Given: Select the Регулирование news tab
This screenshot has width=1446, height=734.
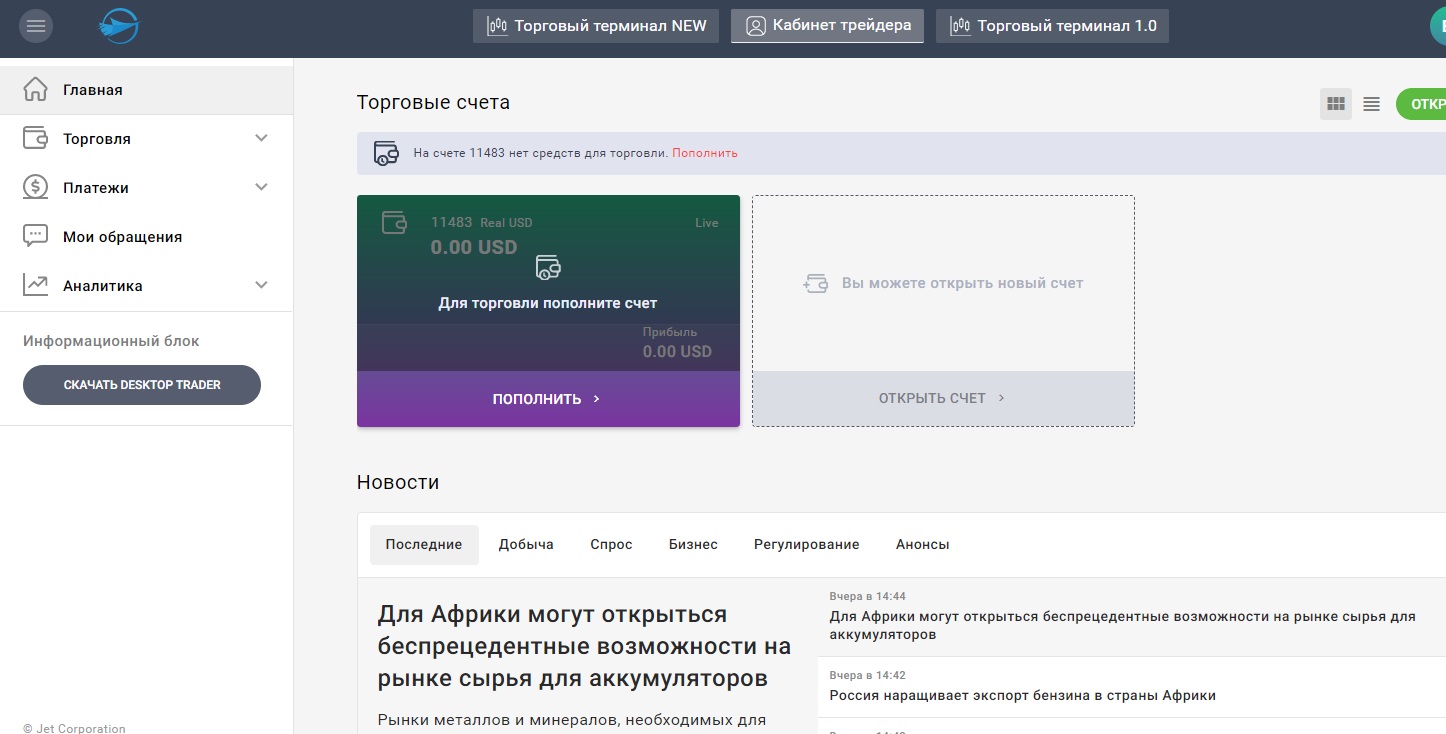Looking at the screenshot, I should pyautogui.click(x=807, y=545).
